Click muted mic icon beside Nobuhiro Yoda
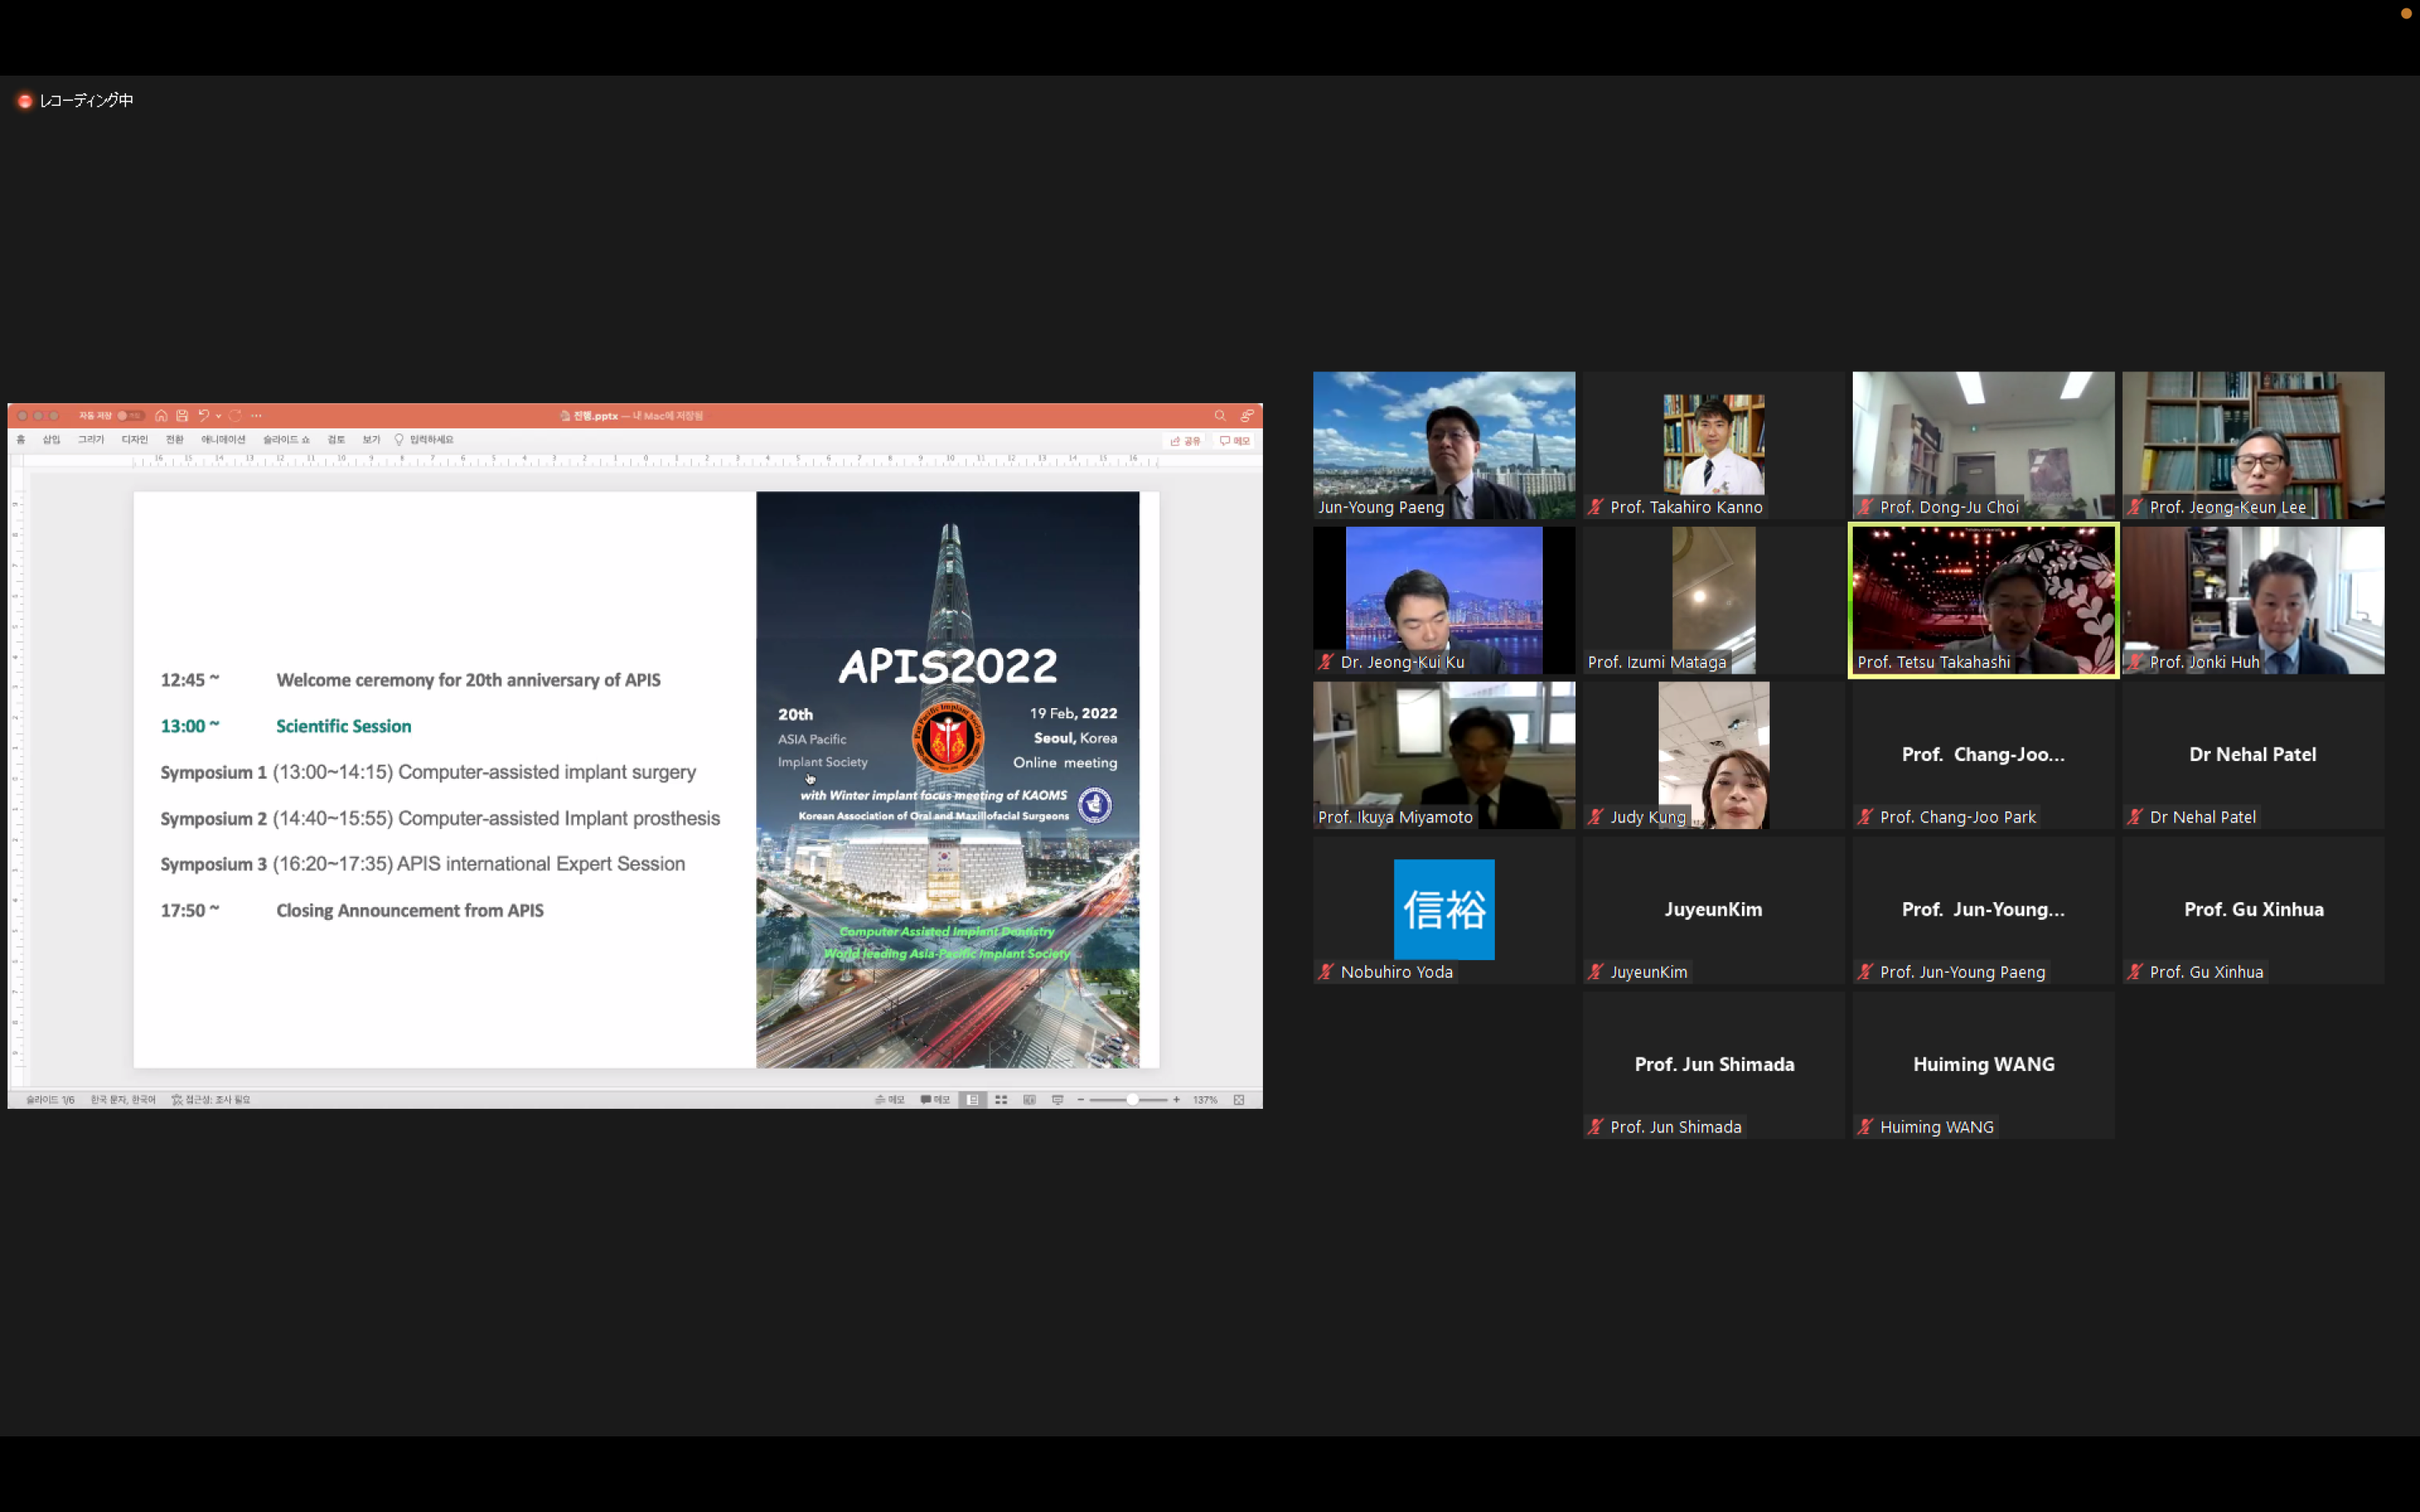 1326,972
